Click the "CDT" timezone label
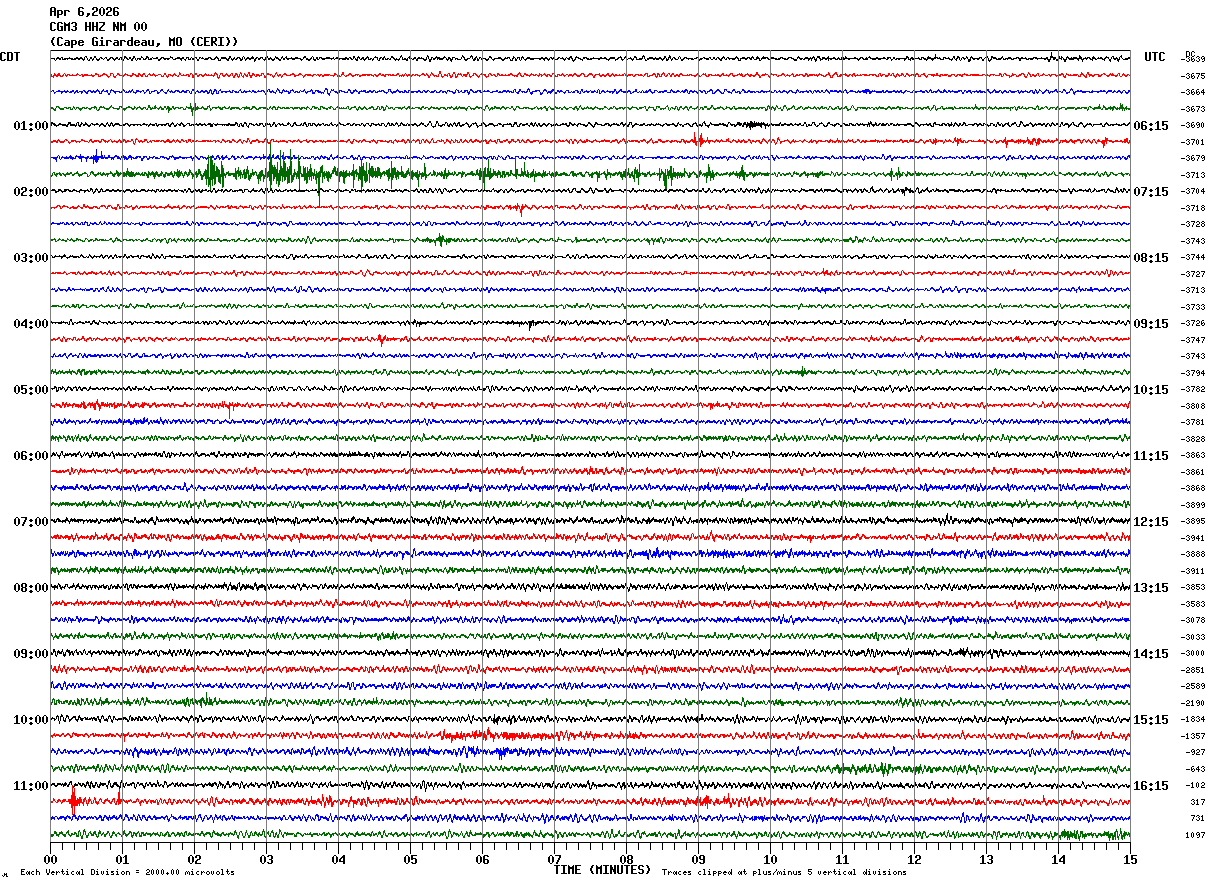 click(x=10, y=57)
